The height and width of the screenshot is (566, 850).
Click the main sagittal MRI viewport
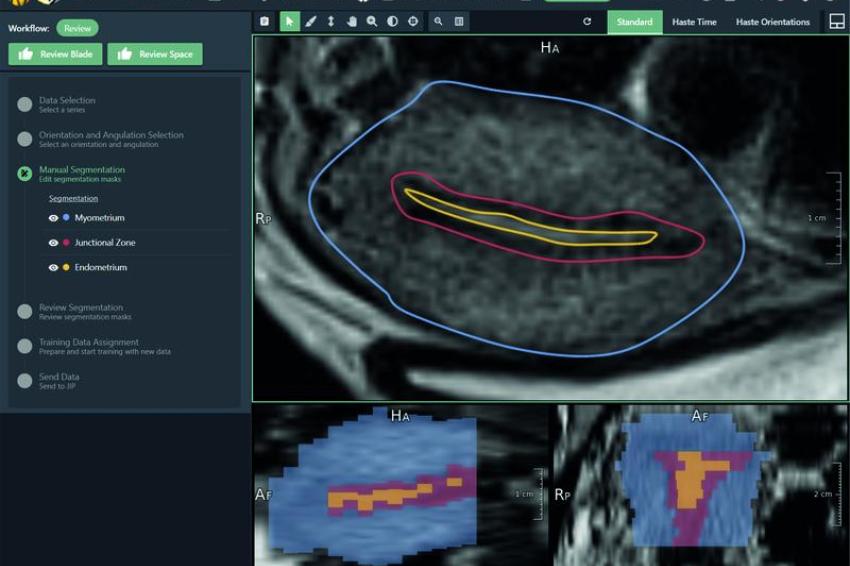[550, 218]
